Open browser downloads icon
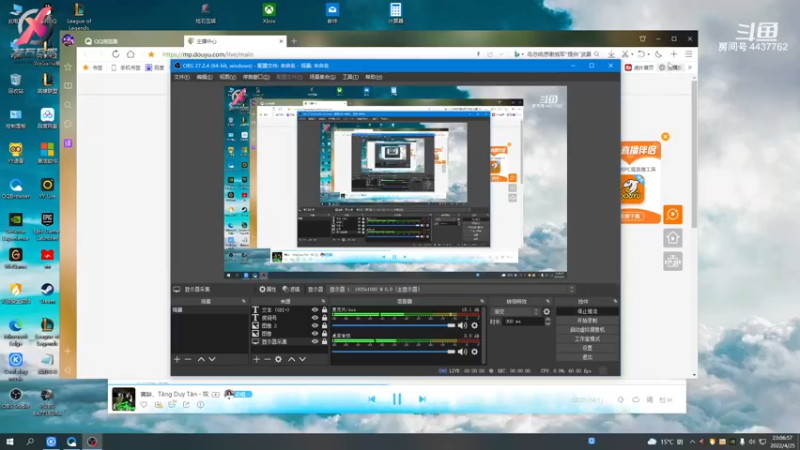800x450 pixels. 611,54
